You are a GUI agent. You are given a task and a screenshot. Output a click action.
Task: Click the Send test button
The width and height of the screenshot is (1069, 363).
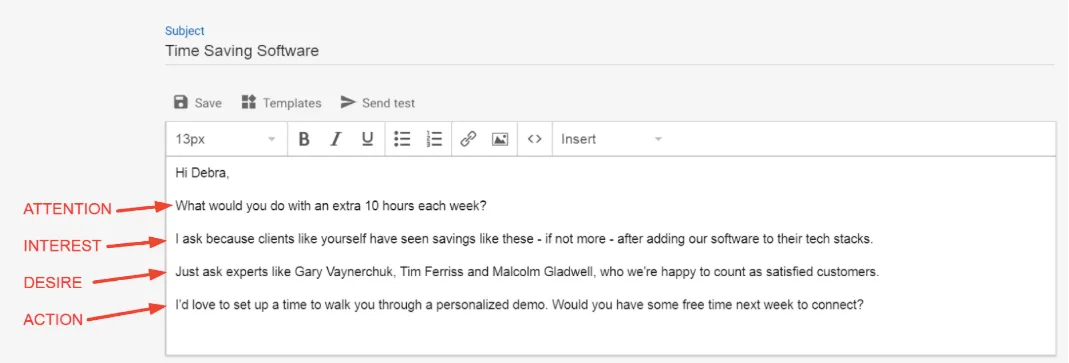tap(378, 103)
